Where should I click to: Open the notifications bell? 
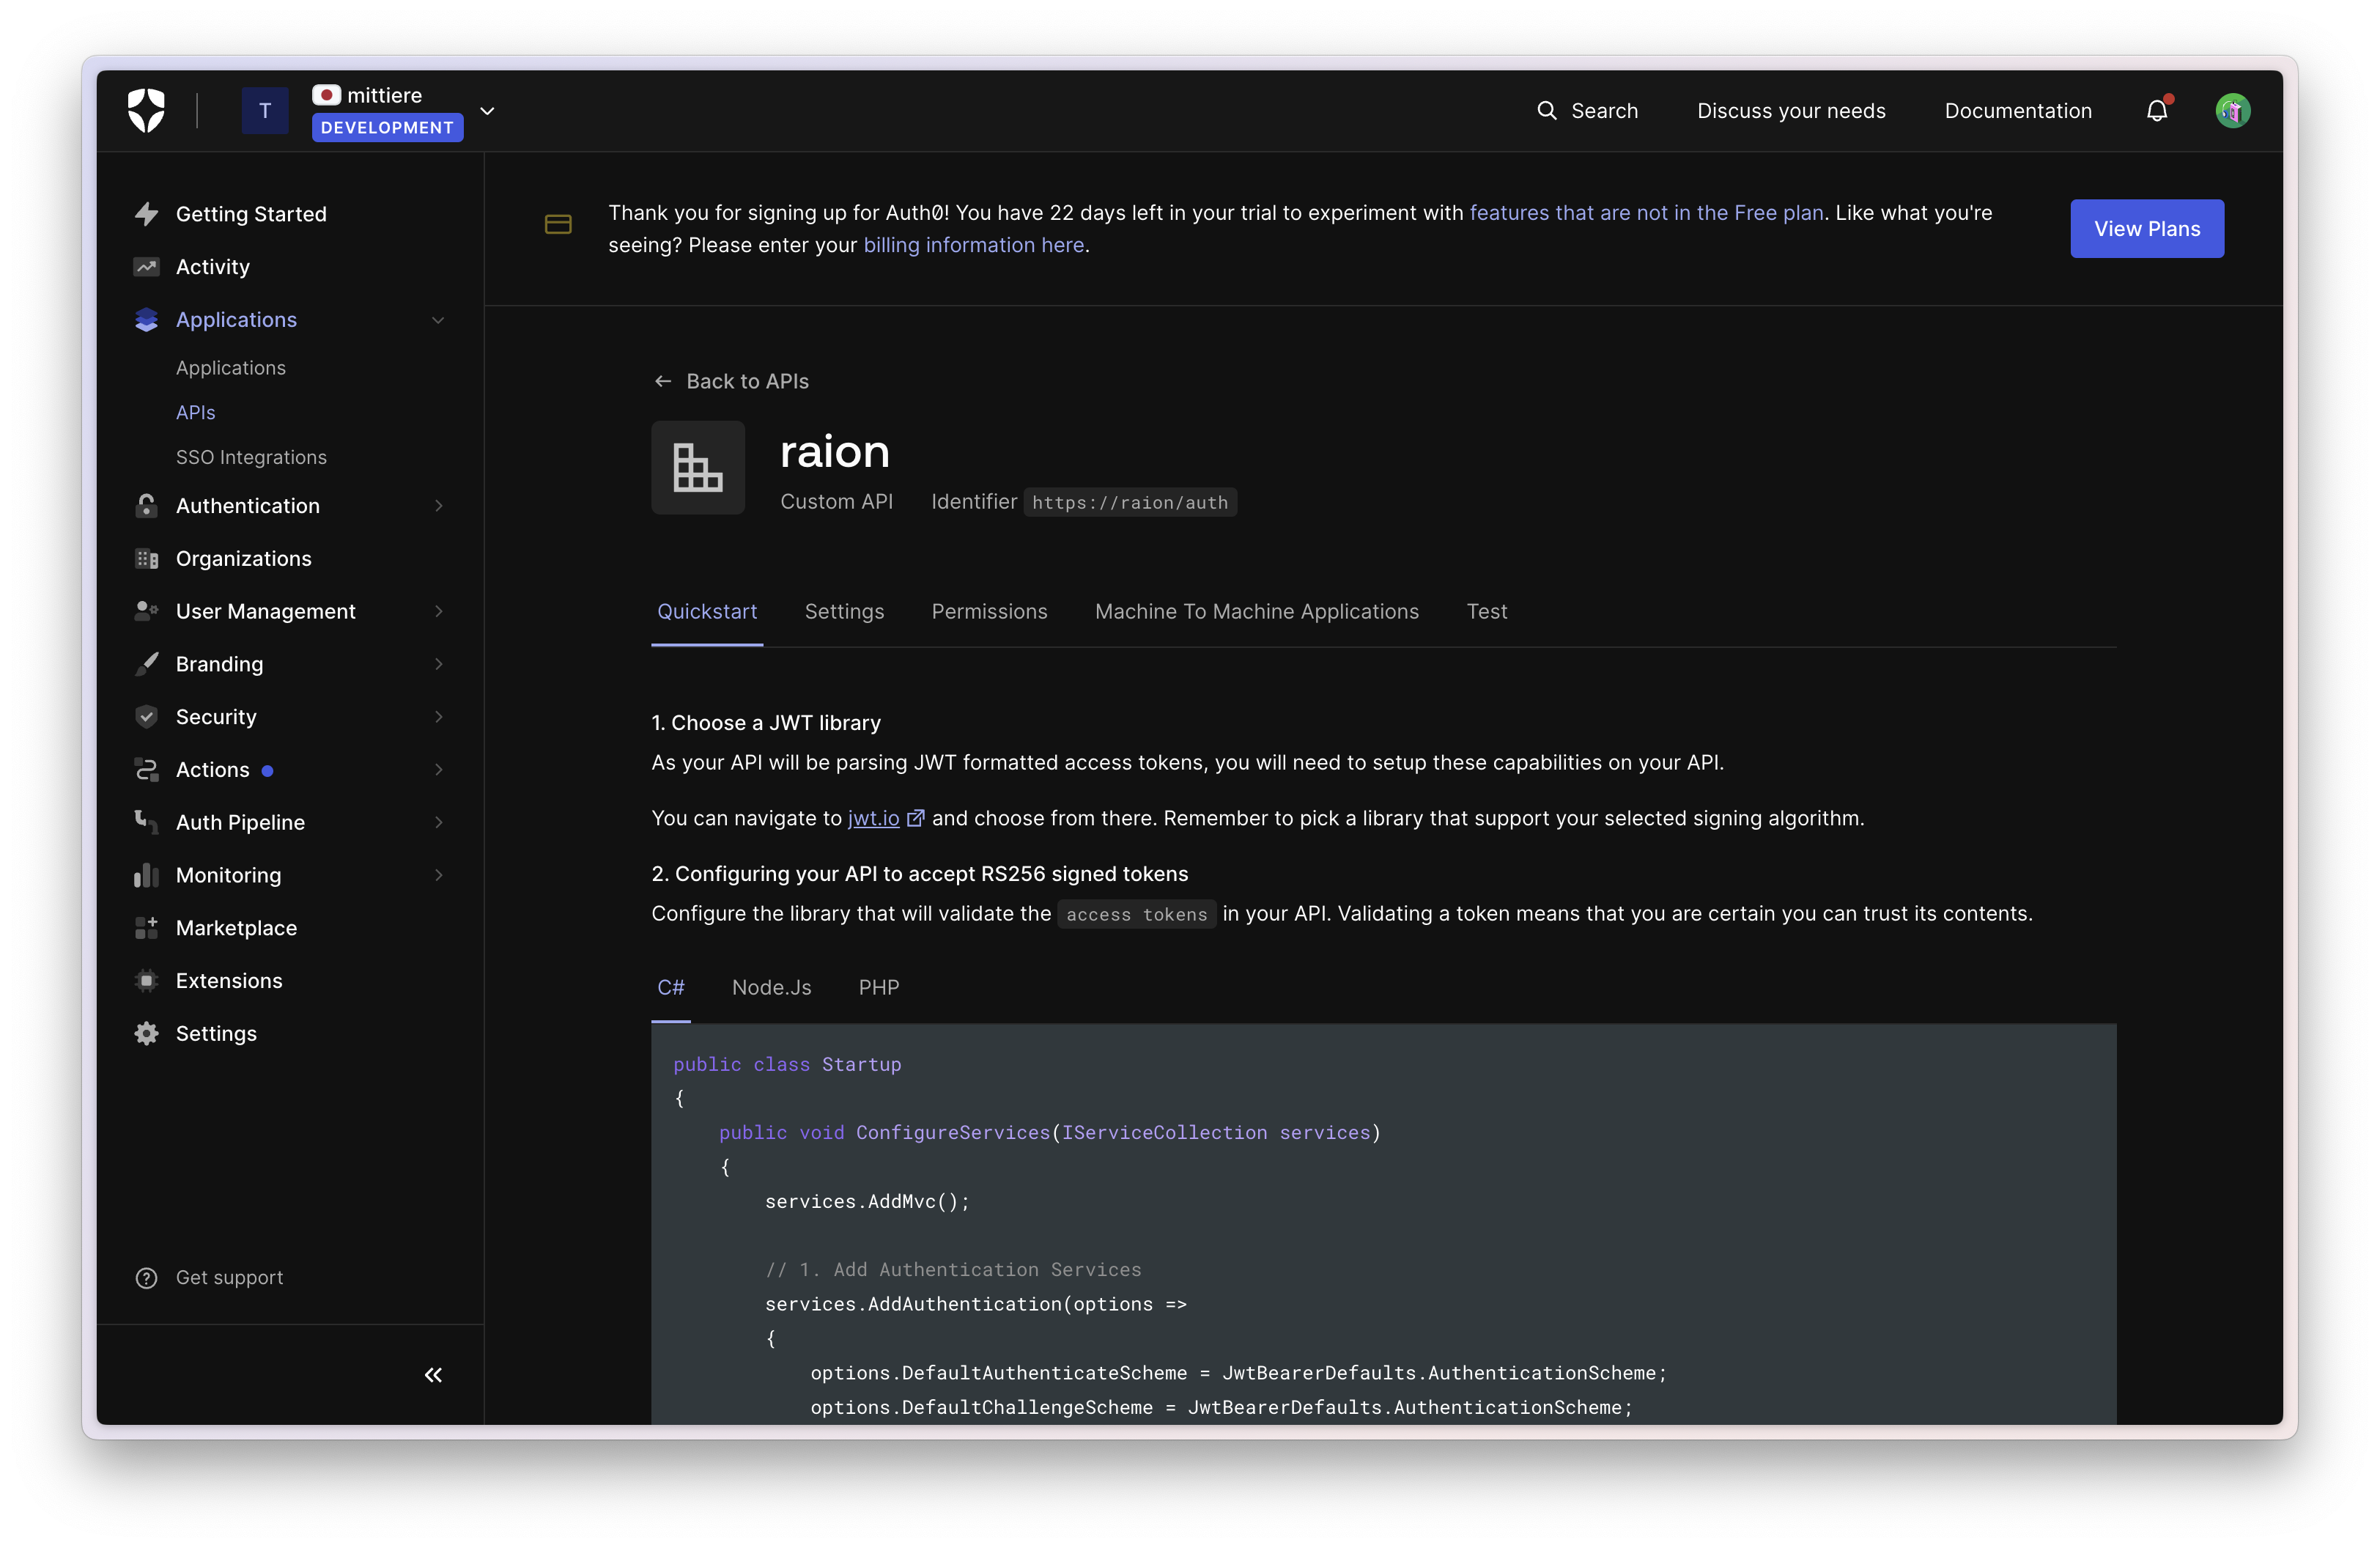pos(2157,110)
